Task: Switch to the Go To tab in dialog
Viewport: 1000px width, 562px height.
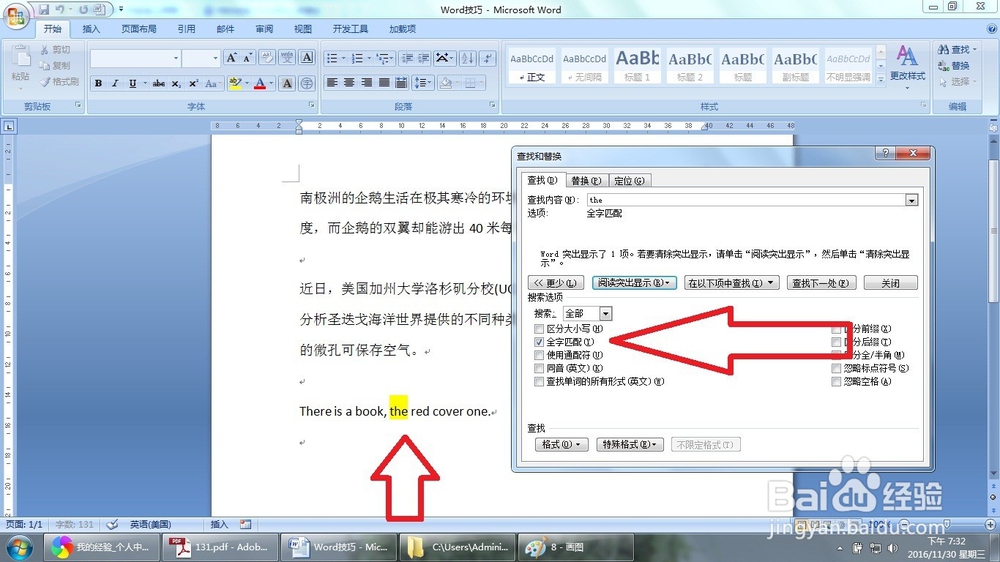Action: [629, 181]
